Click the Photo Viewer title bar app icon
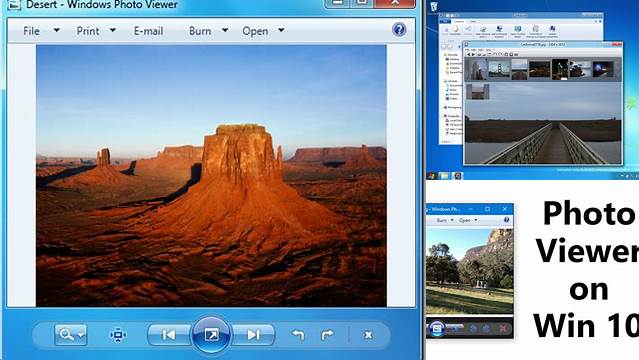 14,4
